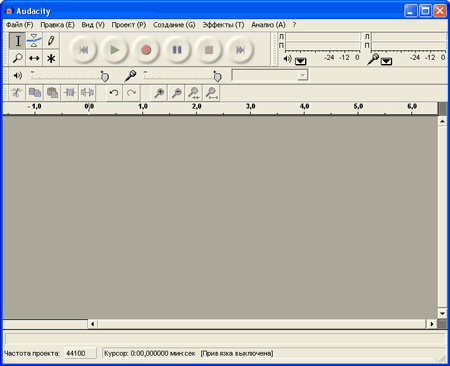Click the Курсор position status text

click(150, 353)
